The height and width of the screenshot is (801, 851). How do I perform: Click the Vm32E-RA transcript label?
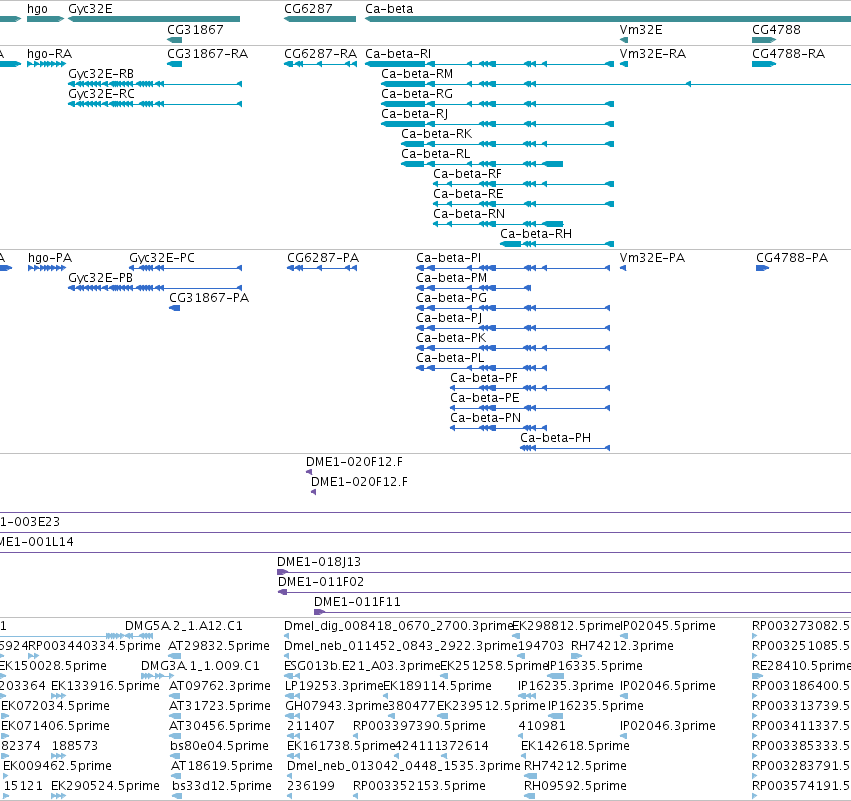(653, 54)
